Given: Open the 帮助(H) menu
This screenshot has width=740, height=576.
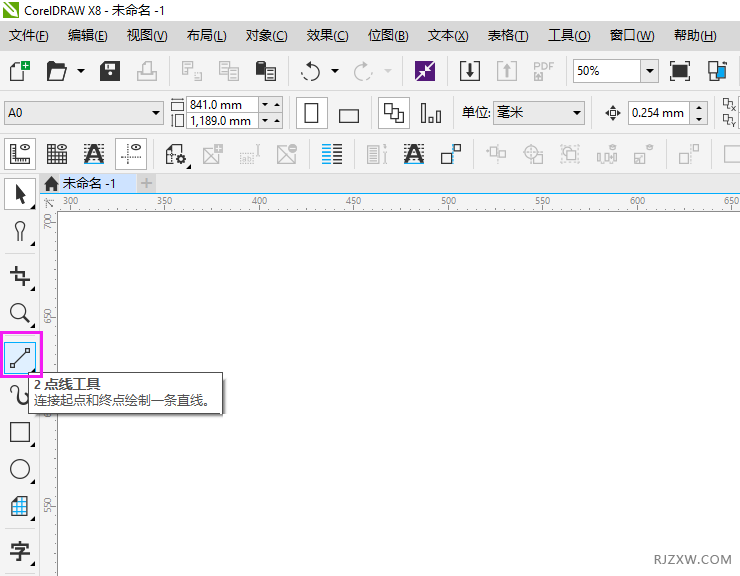Looking at the screenshot, I should tap(695, 35).
